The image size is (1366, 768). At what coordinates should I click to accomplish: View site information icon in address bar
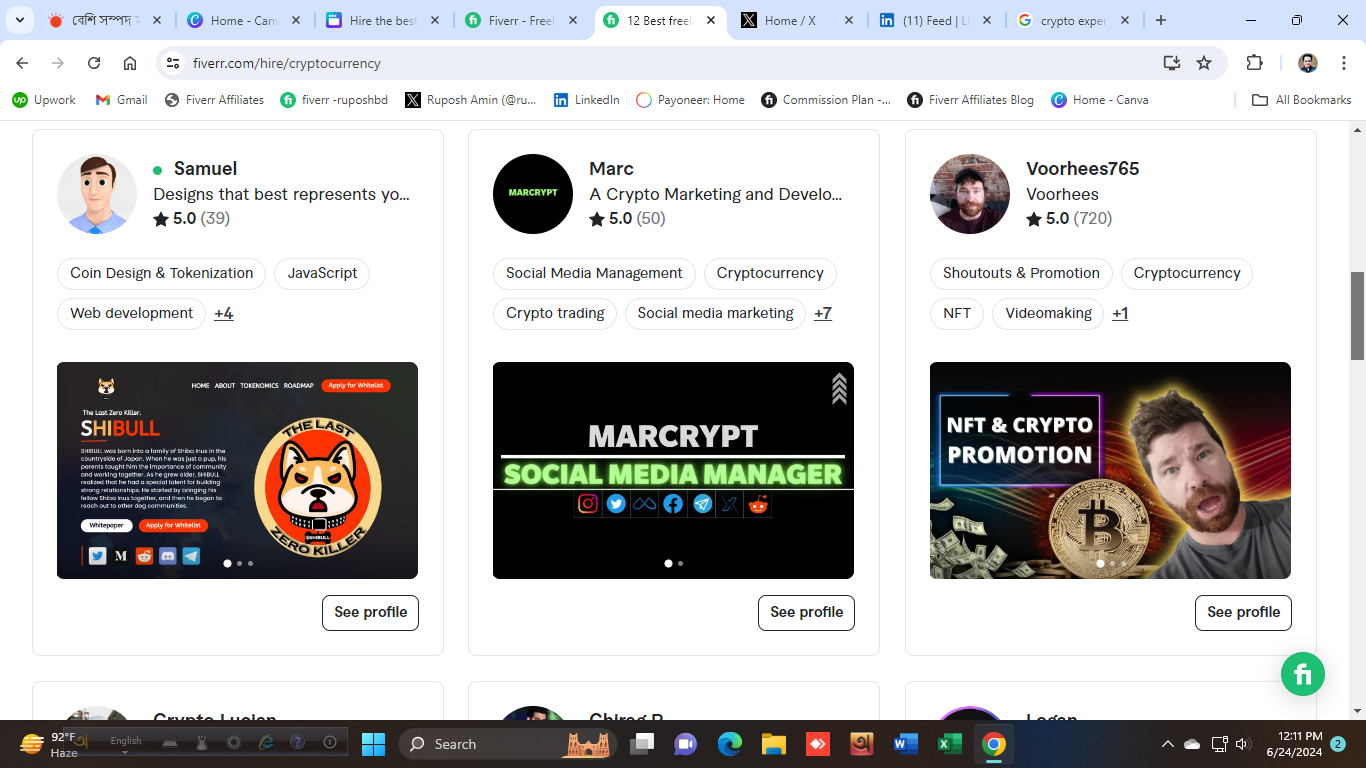click(174, 63)
